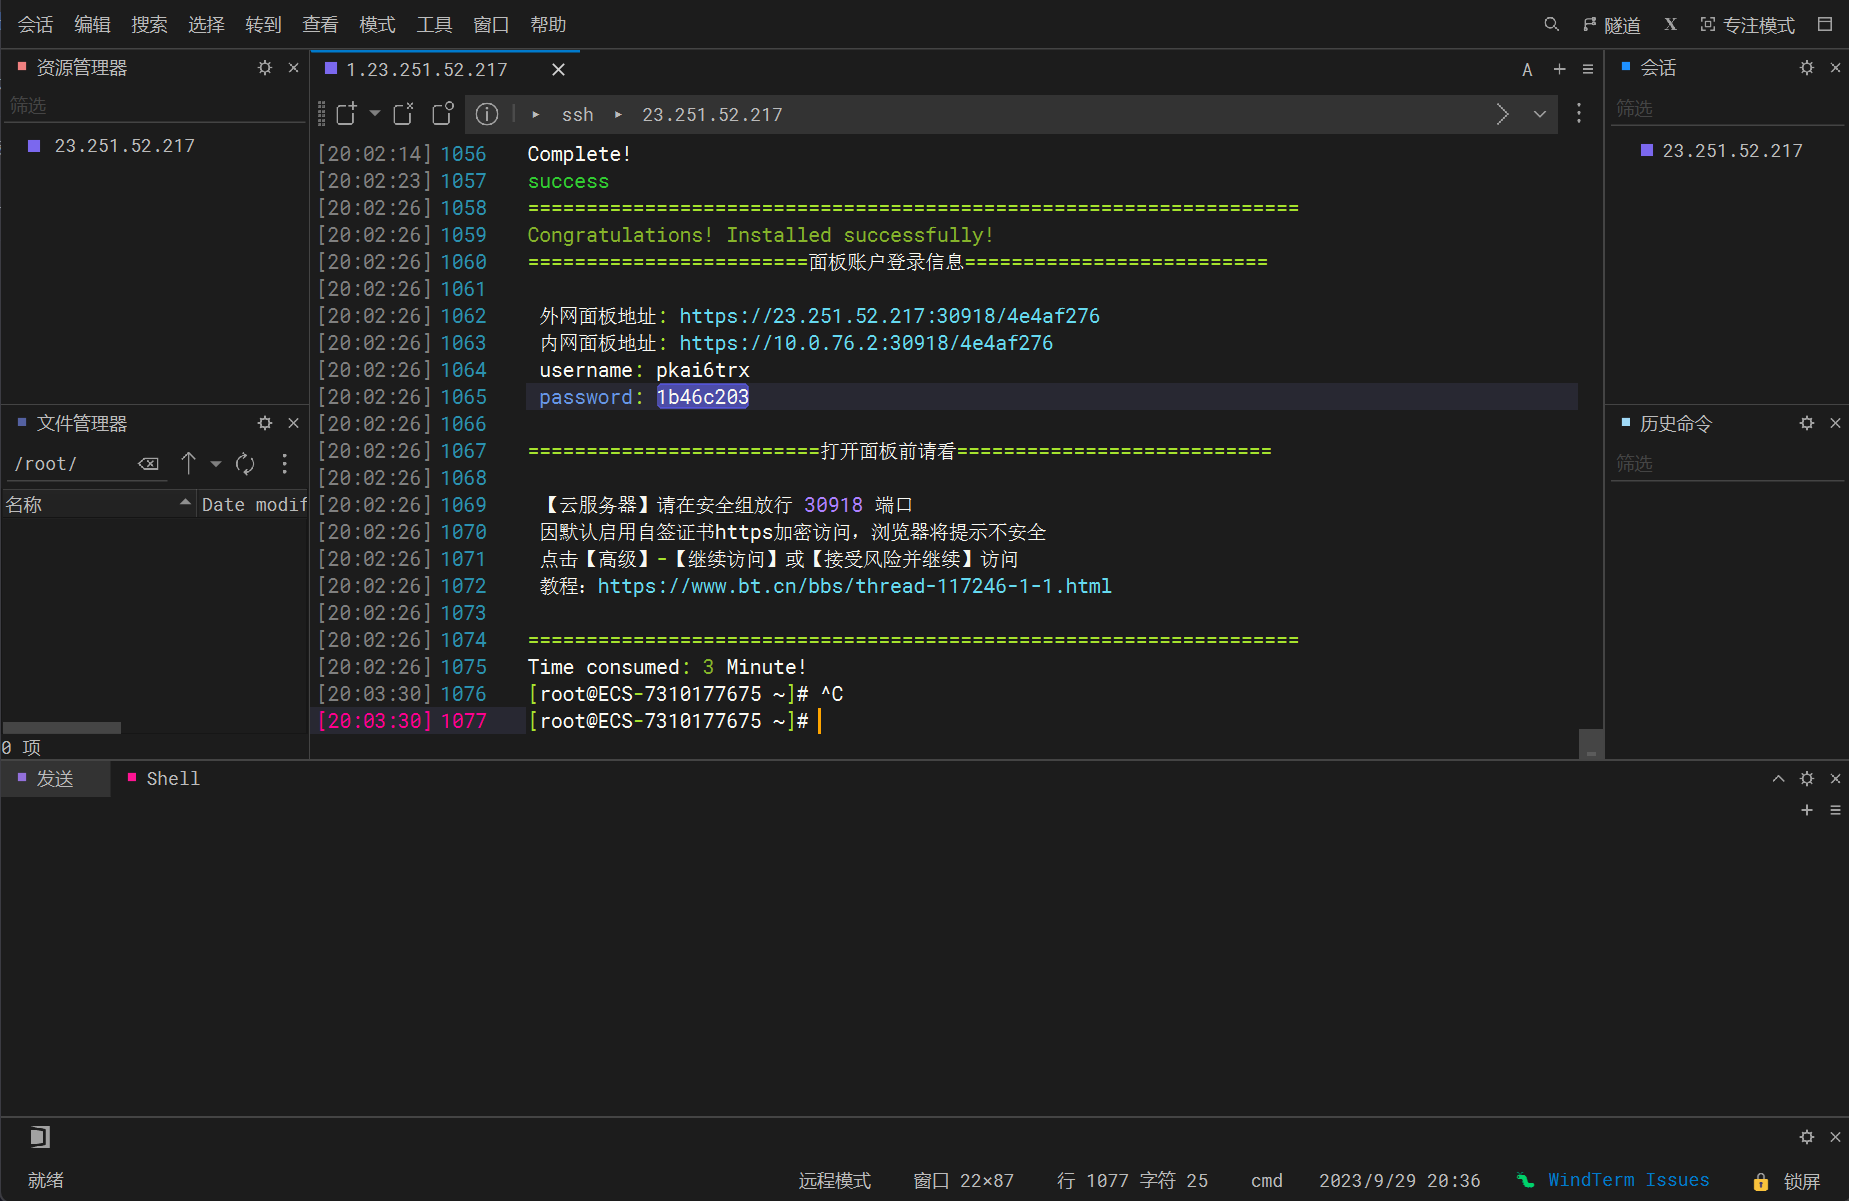Expand new session dropdown arrow
This screenshot has height=1201, width=1849.
[x=375, y=113]
